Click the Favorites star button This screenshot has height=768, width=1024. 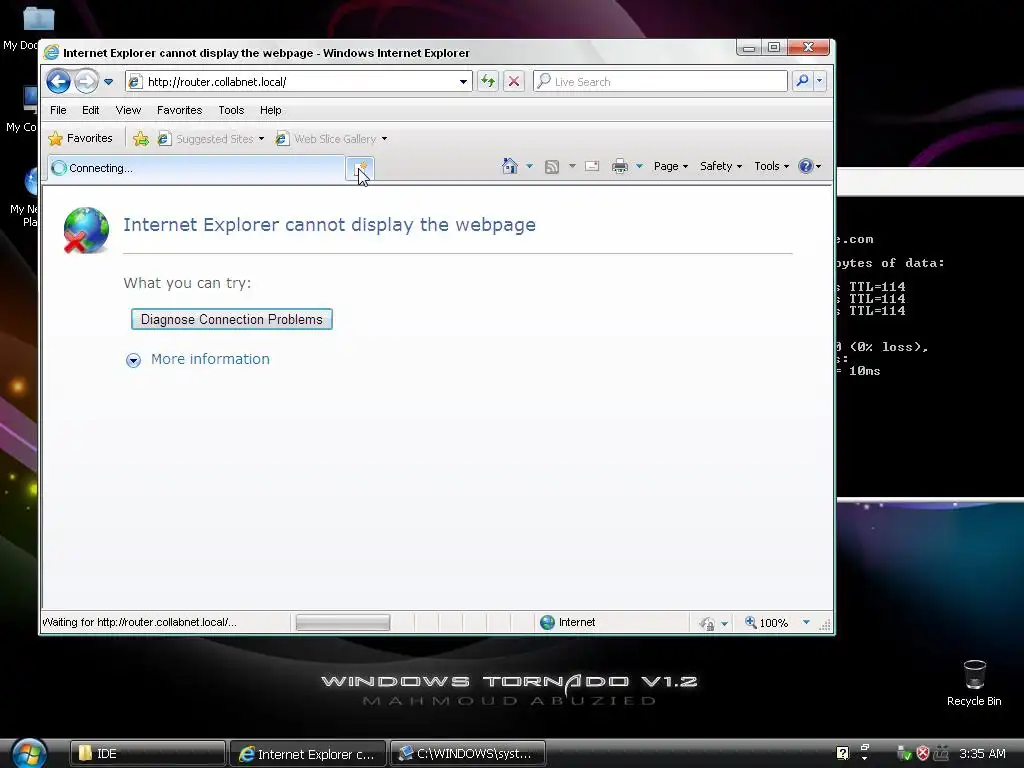pos(80,138)
